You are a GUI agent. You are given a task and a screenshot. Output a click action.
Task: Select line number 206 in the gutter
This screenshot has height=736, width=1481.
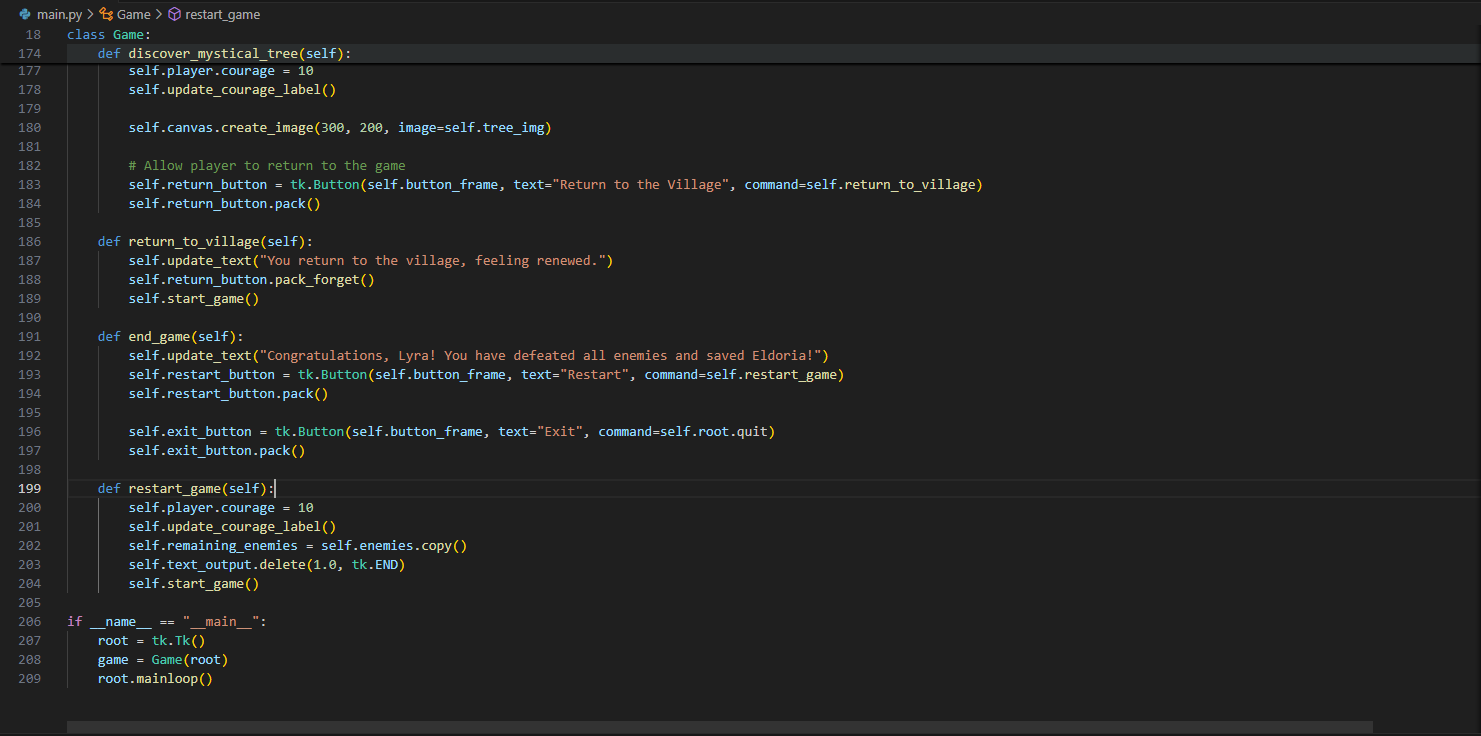(x=28, y=621)
